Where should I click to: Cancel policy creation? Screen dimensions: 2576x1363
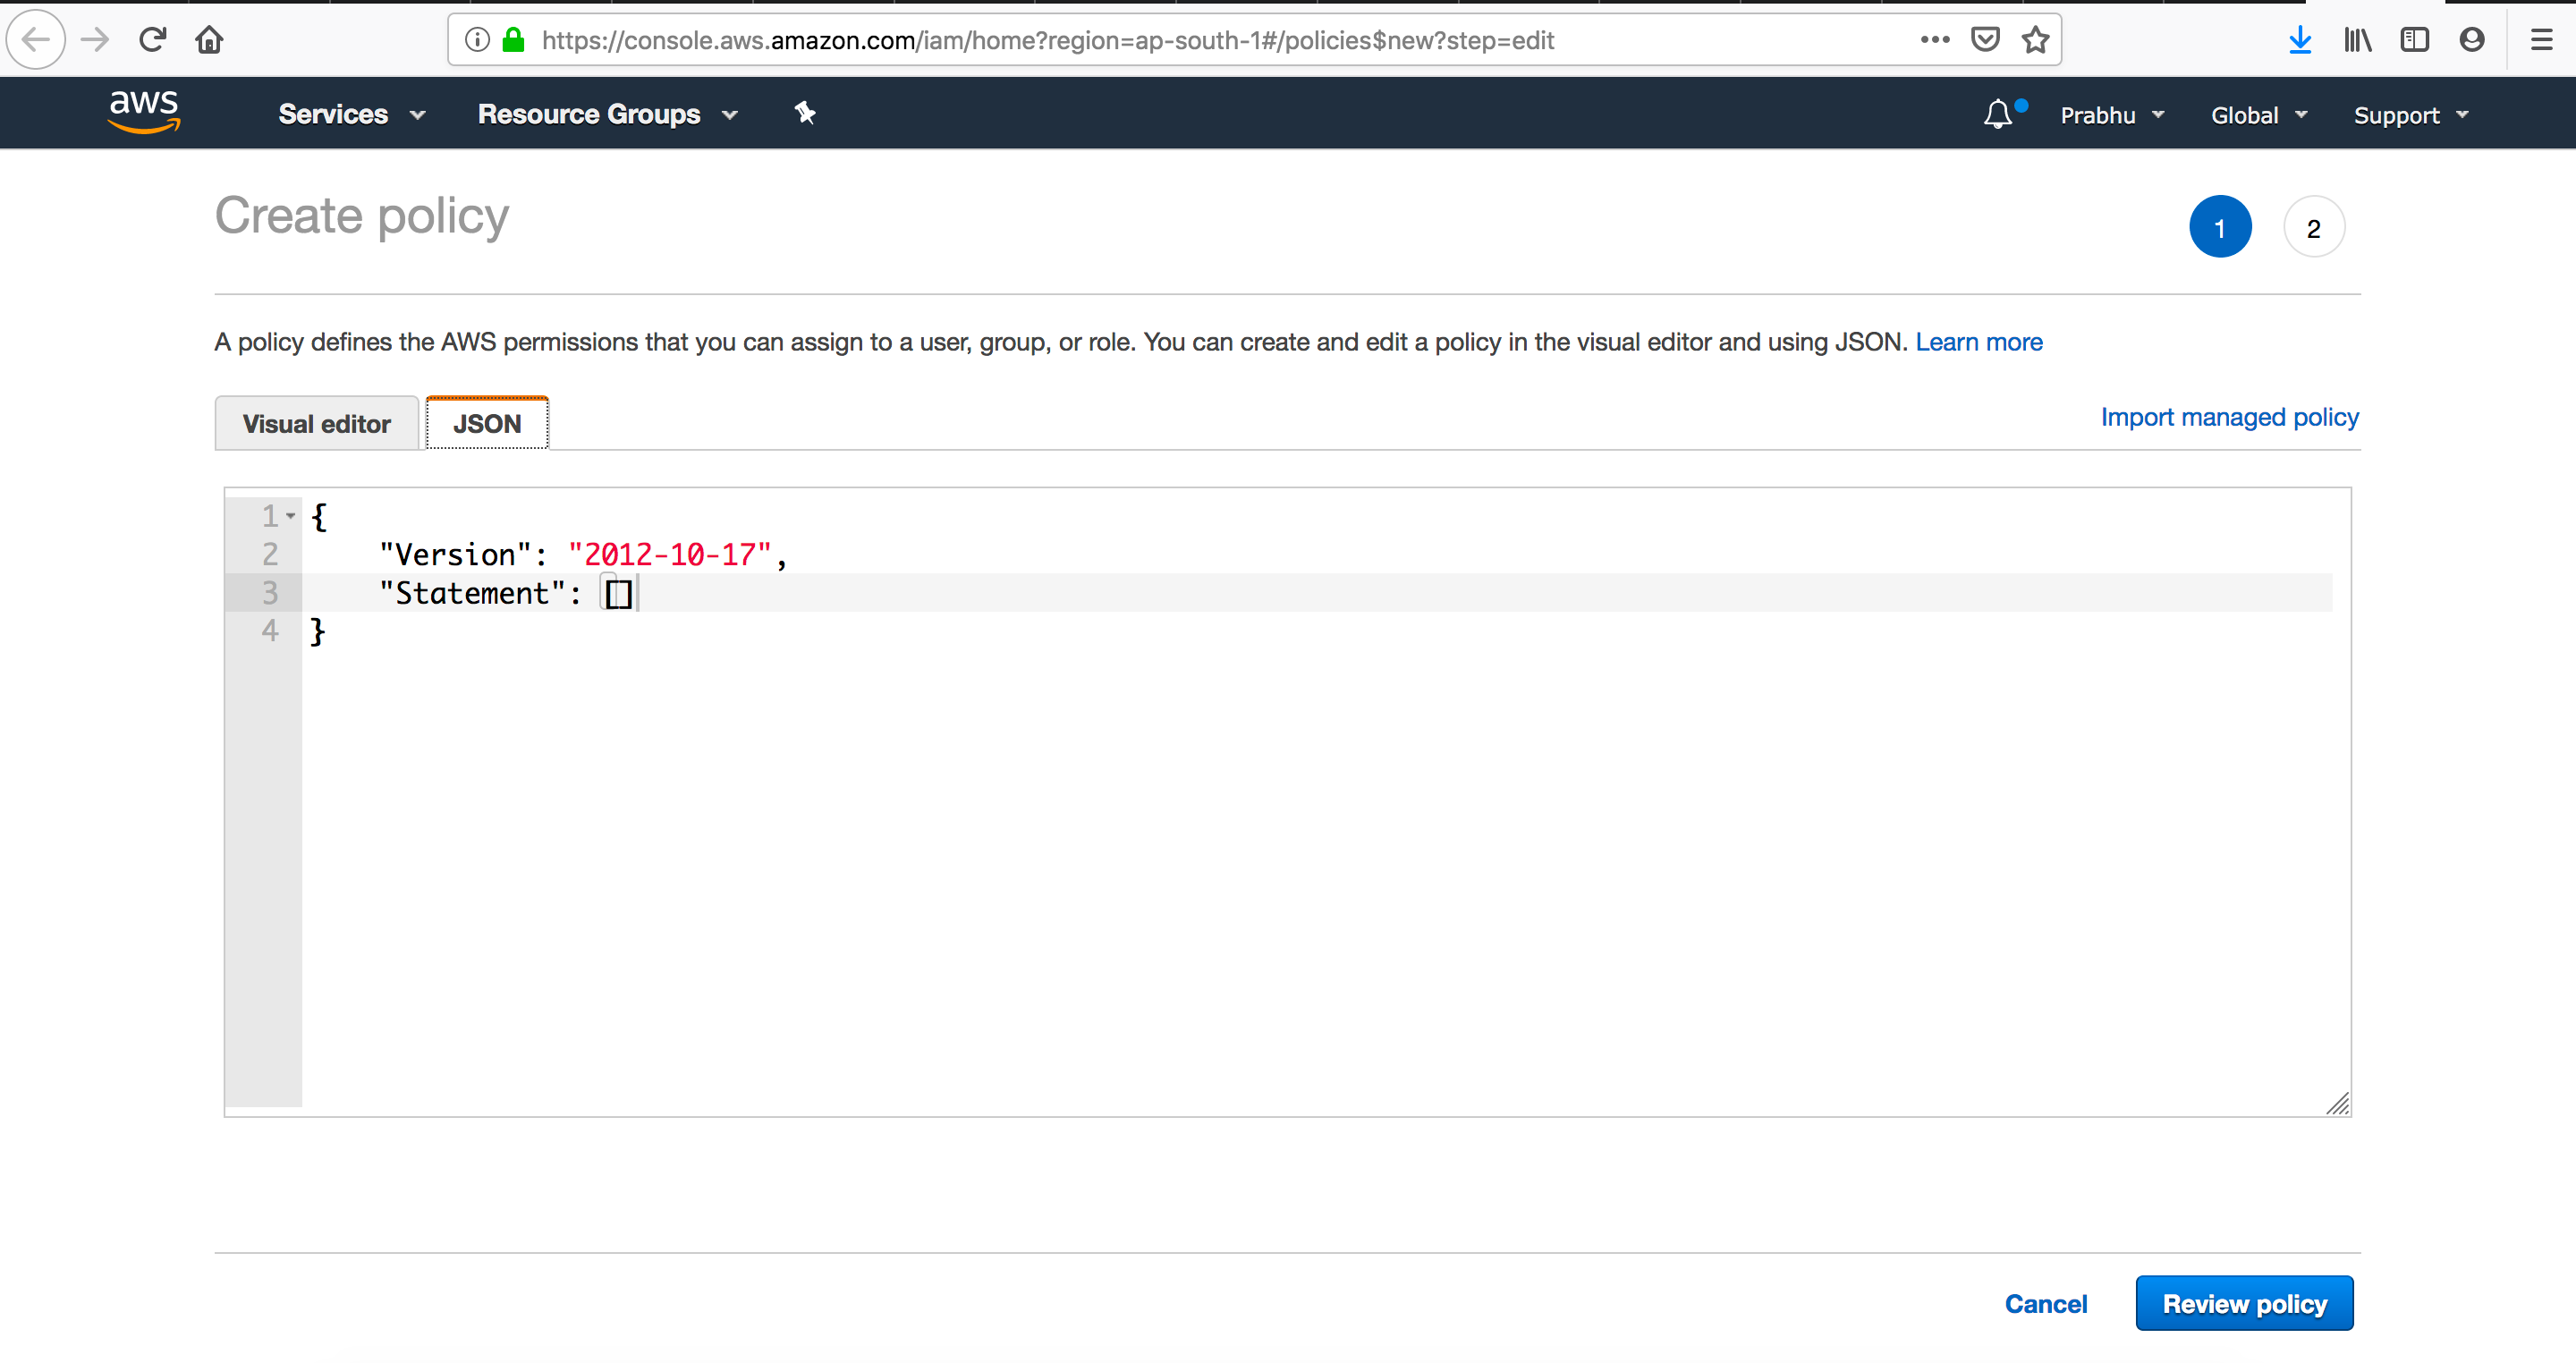tap(2045, 1304)
